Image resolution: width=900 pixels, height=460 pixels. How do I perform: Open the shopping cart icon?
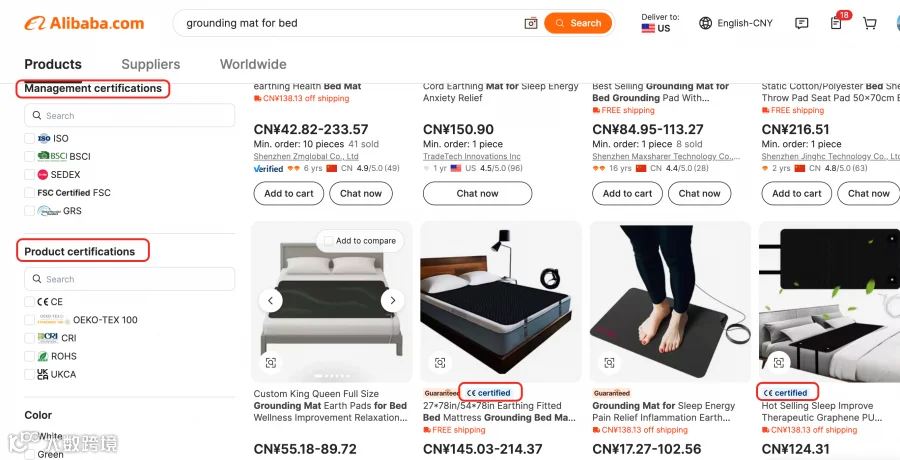(870, 24)
